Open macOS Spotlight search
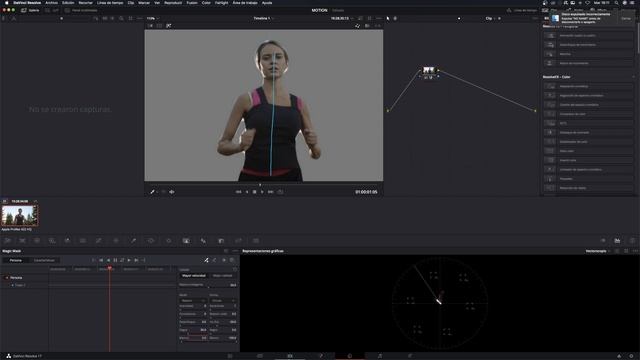This screenshot has height=360, width=640. point(616,2)
